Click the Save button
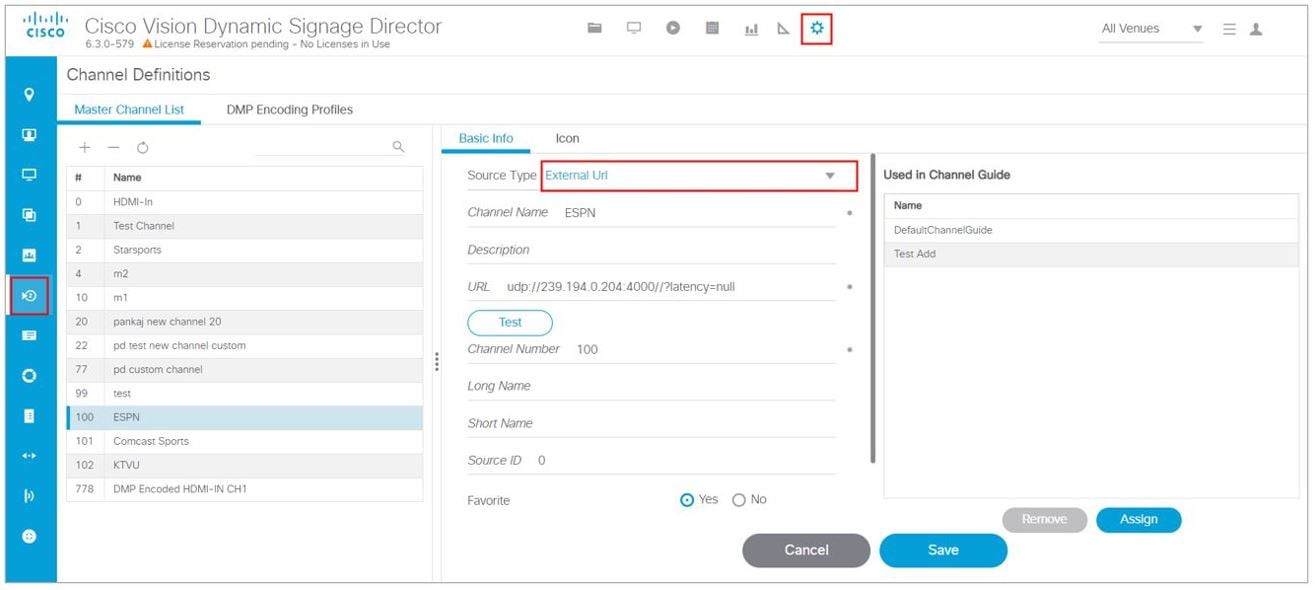Image resolution: width=1315 pixels, height=590 pixels. pos(942,550)
